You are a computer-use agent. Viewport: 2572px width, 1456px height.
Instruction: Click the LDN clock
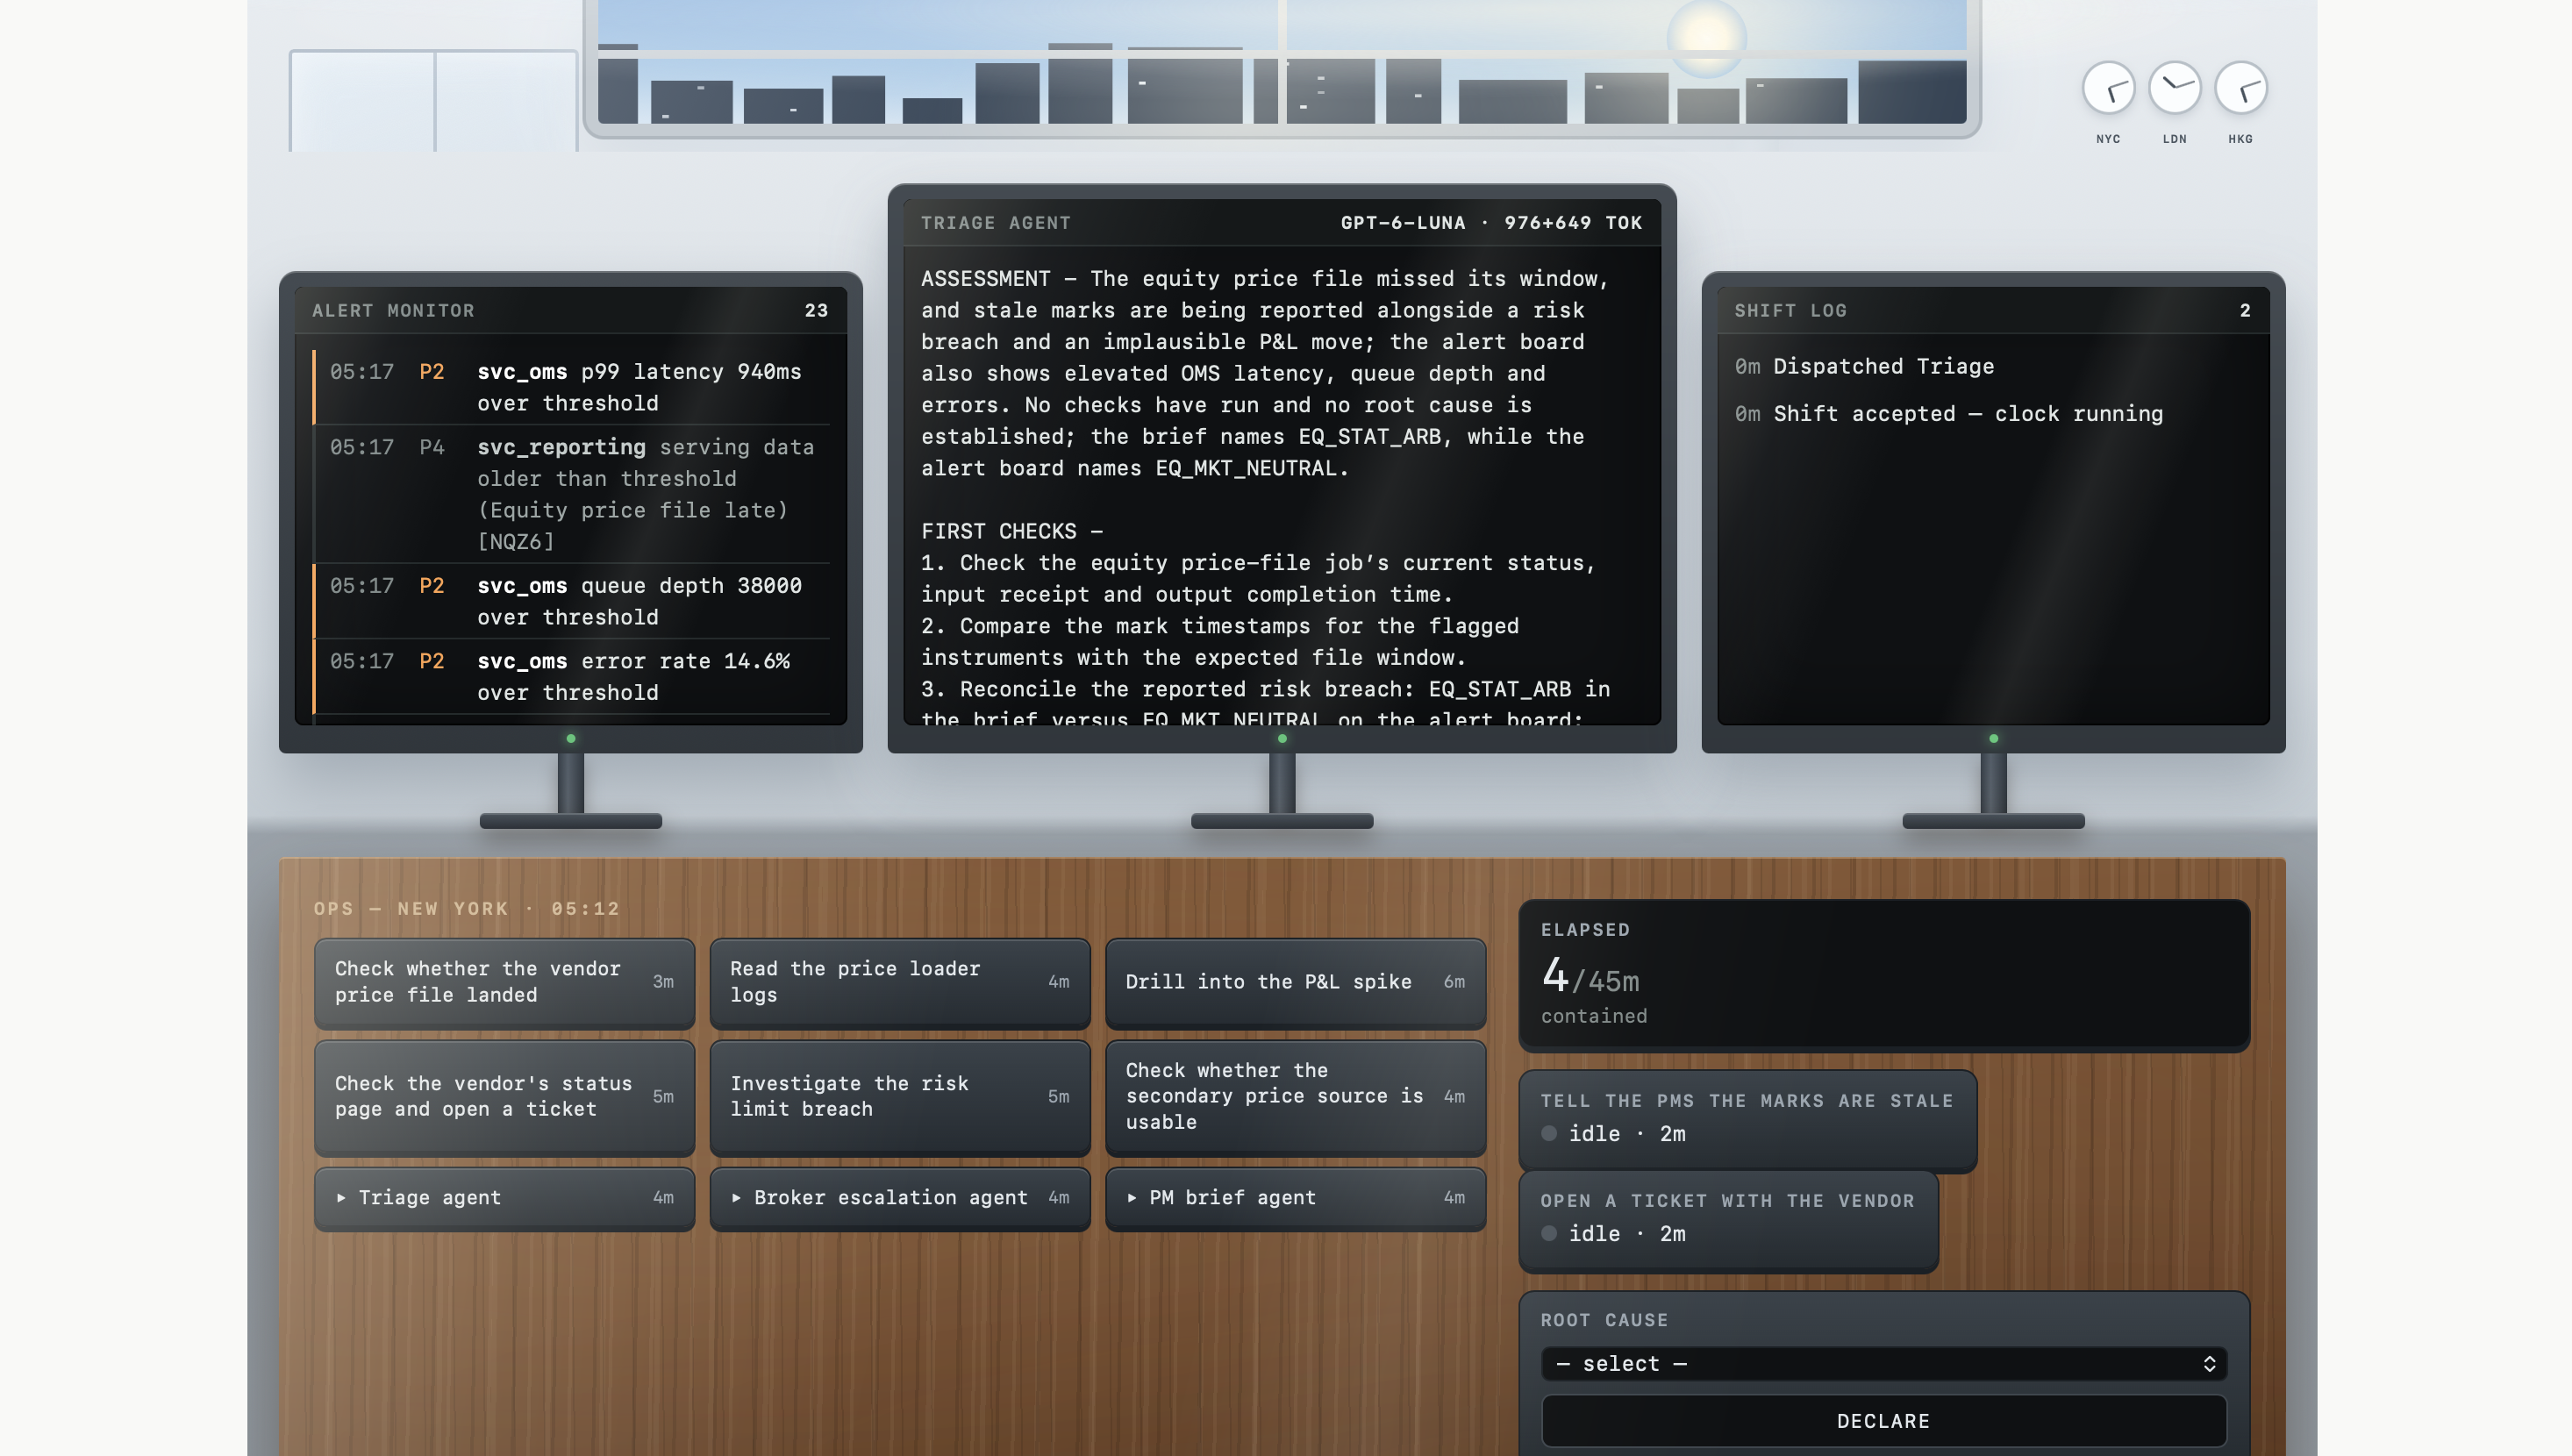point(2174,89)
